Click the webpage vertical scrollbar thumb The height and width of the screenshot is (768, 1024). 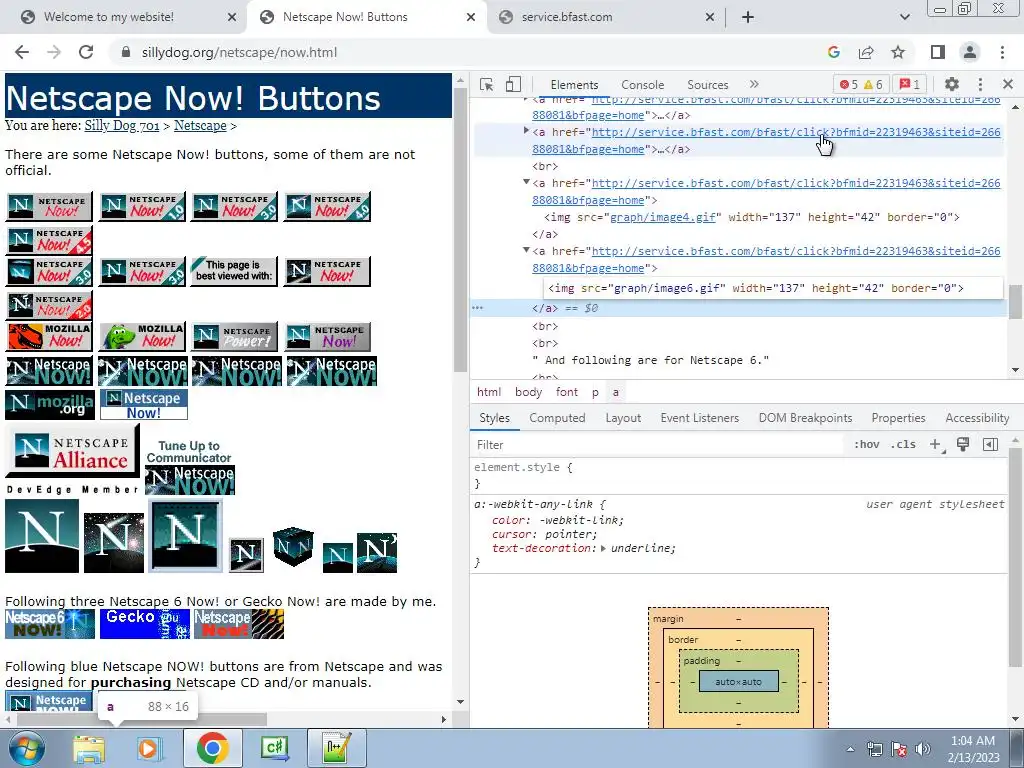(460, 229)
